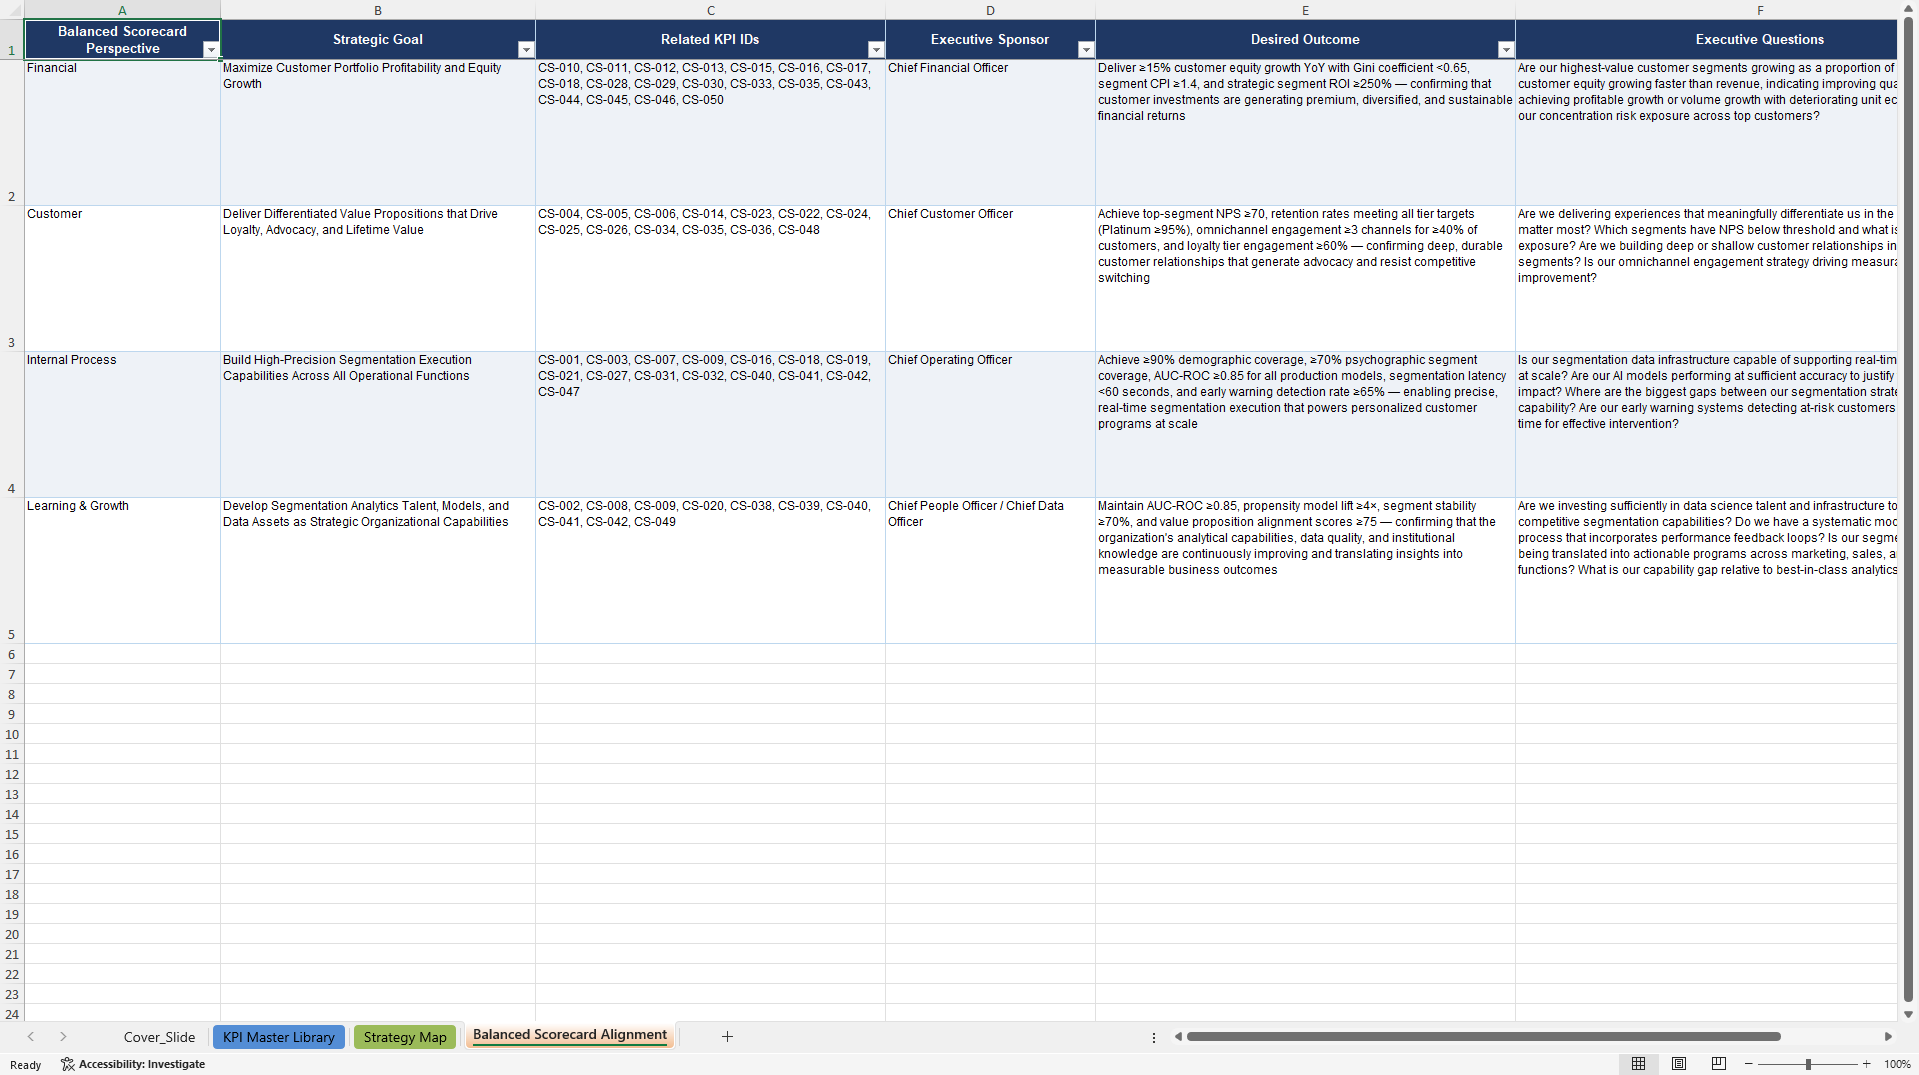Open the Strategy Map sheet tab
Viewport: 1919px width, 1075px height.
click(x=405, y=1037)
